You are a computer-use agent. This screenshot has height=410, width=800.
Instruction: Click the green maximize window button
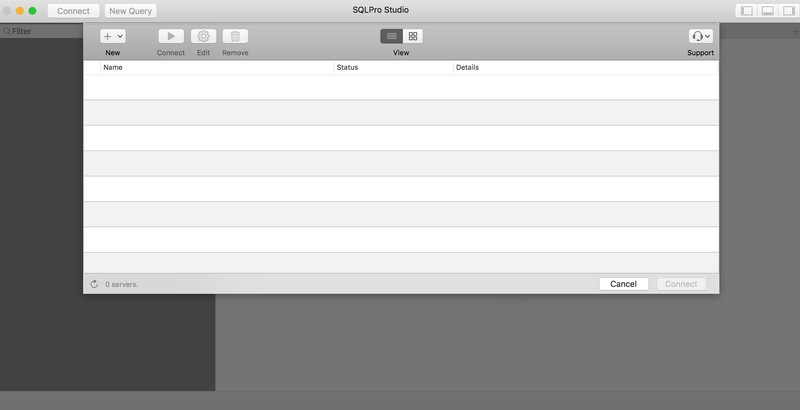[x=32, y=11]
